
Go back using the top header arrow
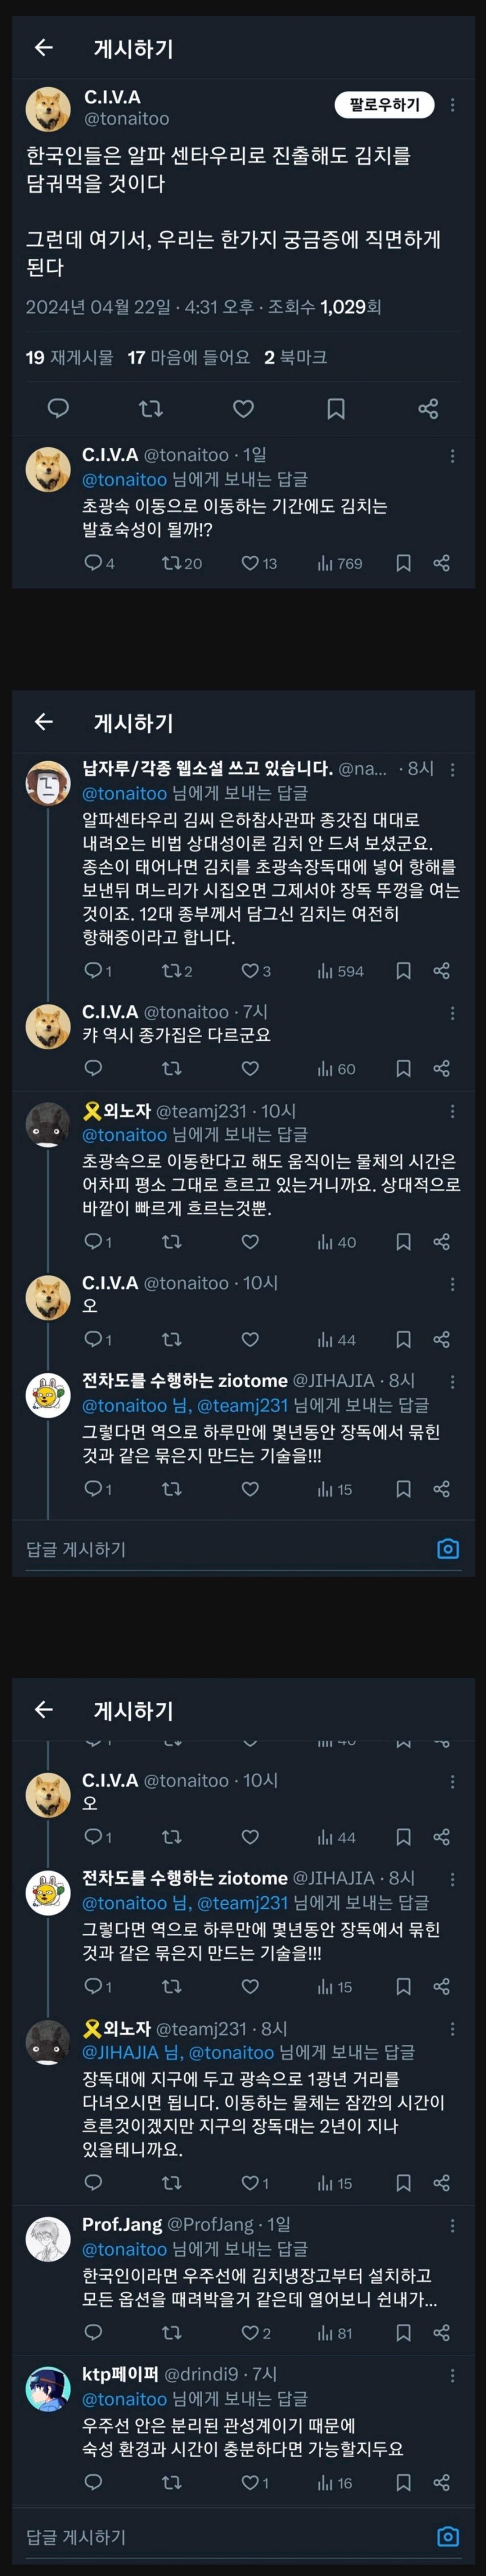[44, 47]
